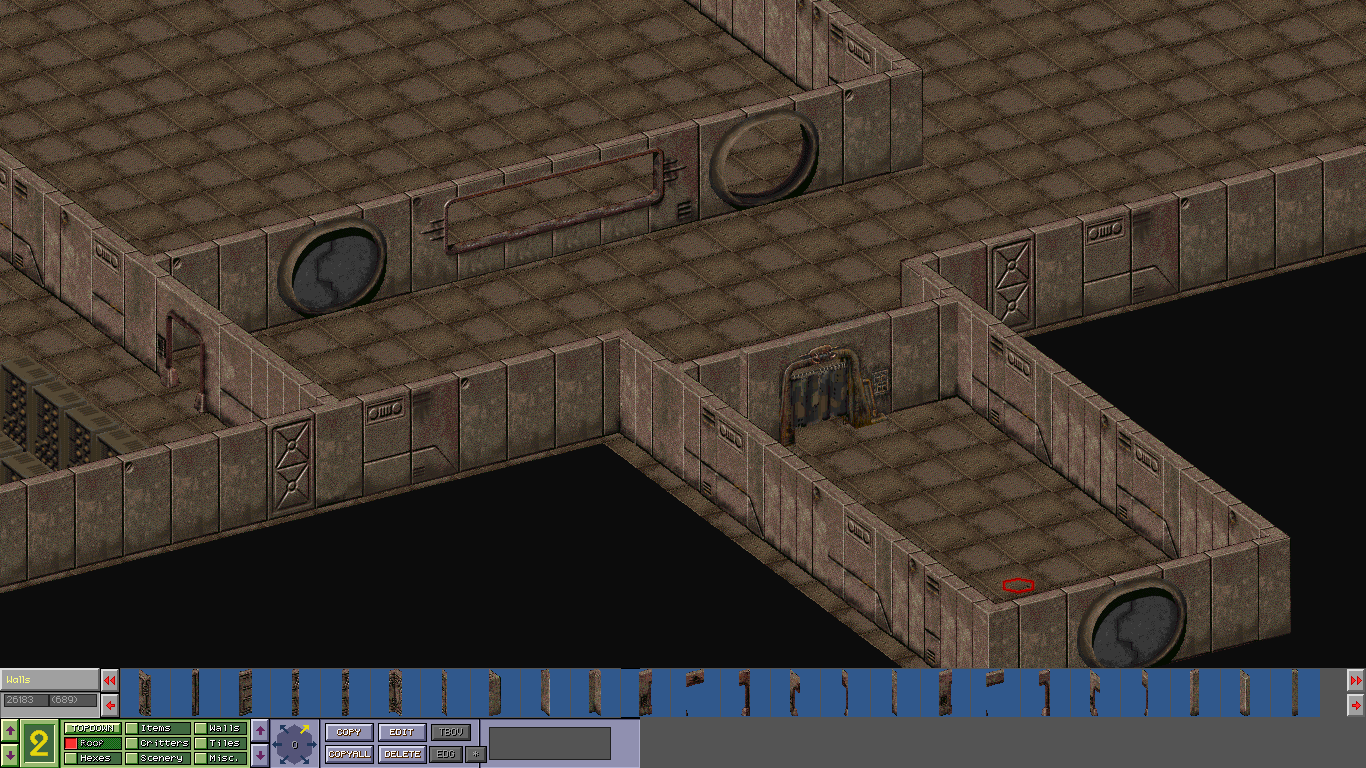Raise map level with the up arrow beside 2
This screenshot has height=768, width=1366.
pos(9,732)
